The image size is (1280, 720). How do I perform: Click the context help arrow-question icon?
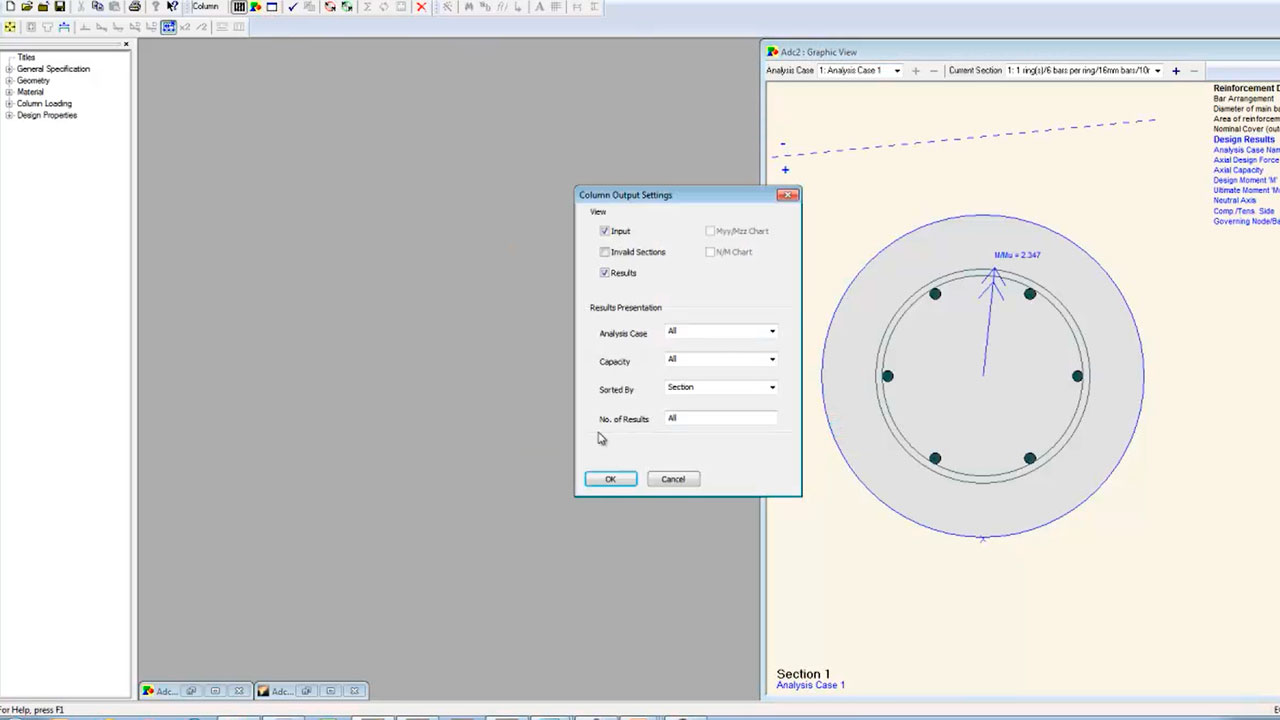click(172, 7)
